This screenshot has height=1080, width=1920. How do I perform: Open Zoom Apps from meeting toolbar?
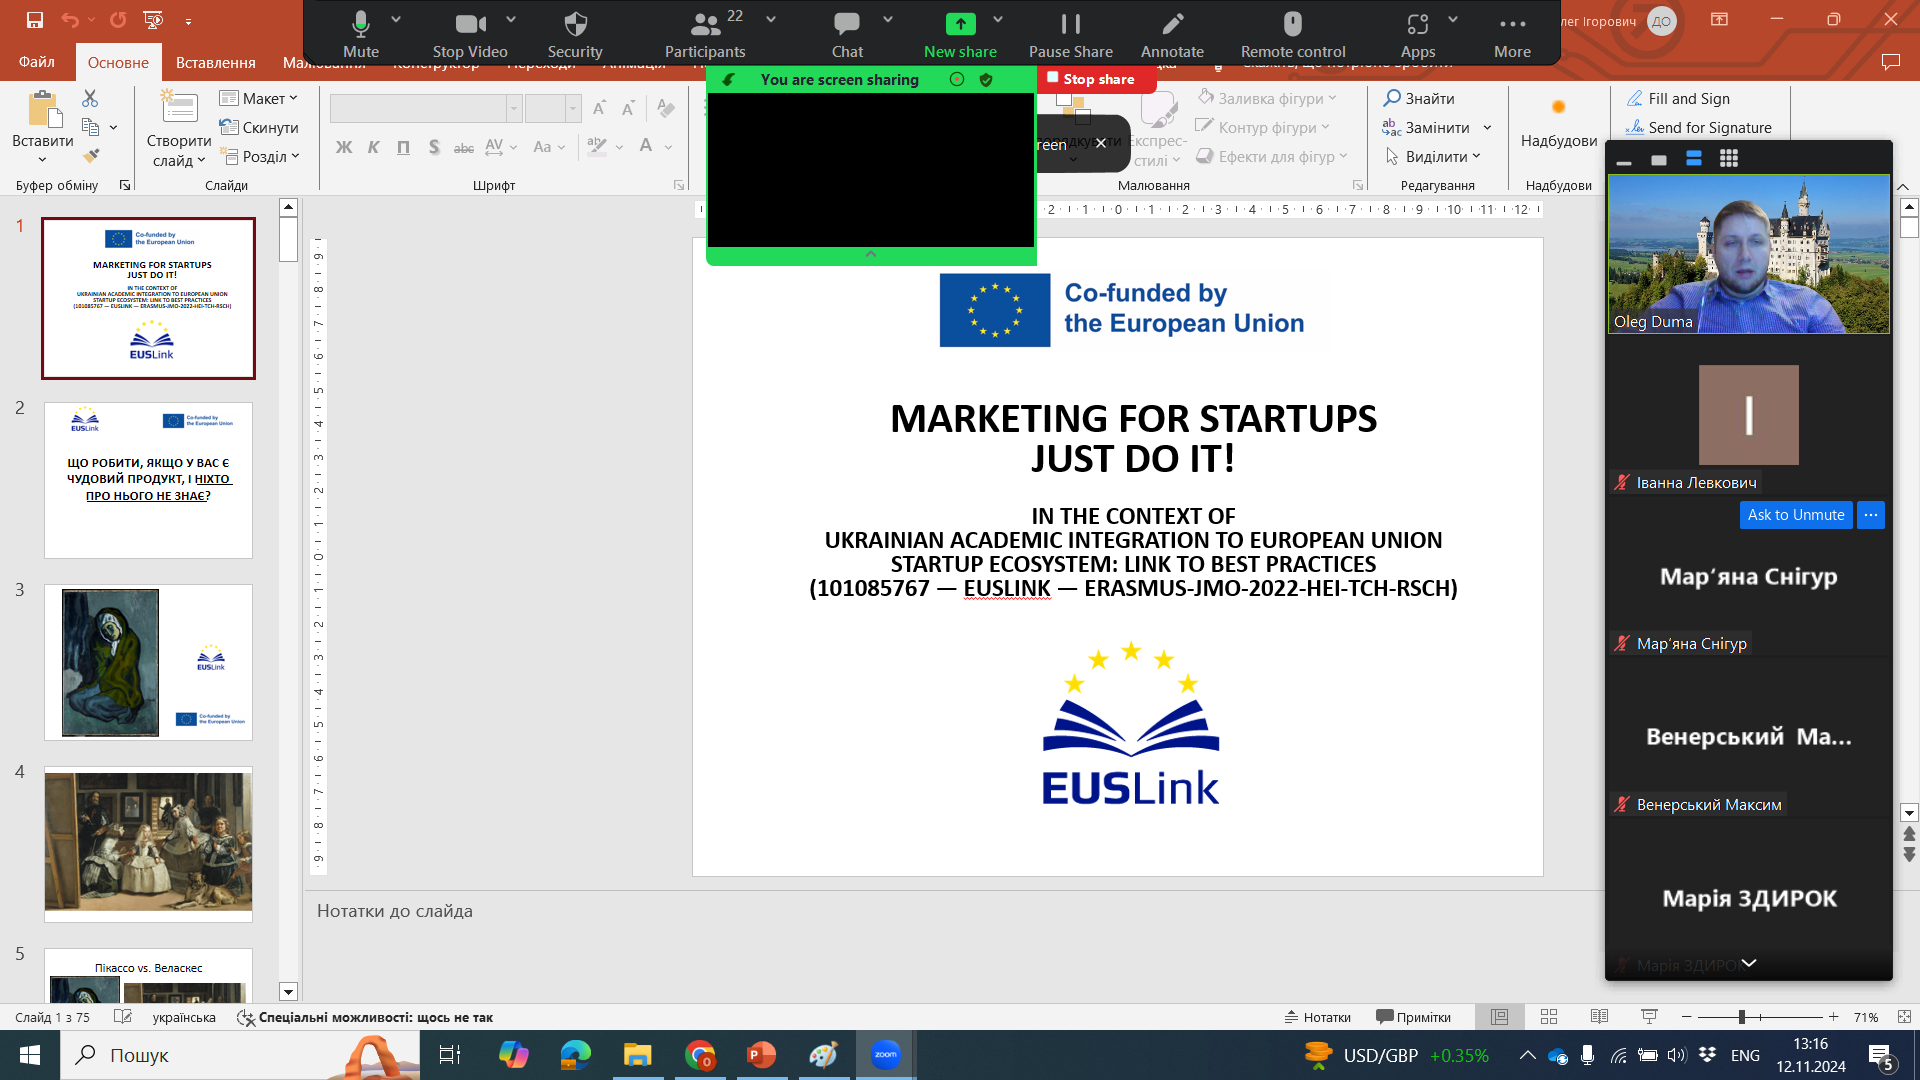point(1417,24)
